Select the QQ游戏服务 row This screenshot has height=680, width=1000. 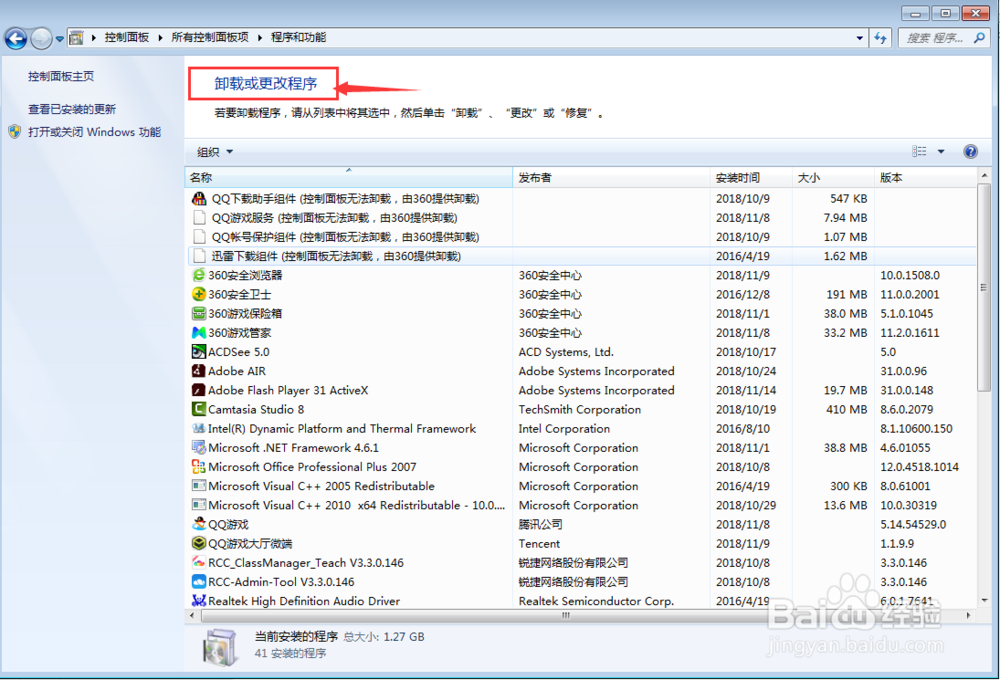581,218
